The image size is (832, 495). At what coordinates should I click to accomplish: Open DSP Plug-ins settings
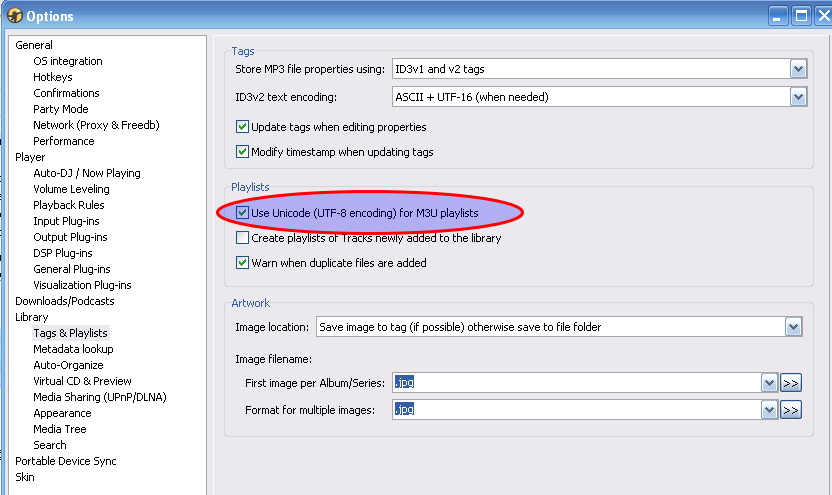tap(63, 253)
